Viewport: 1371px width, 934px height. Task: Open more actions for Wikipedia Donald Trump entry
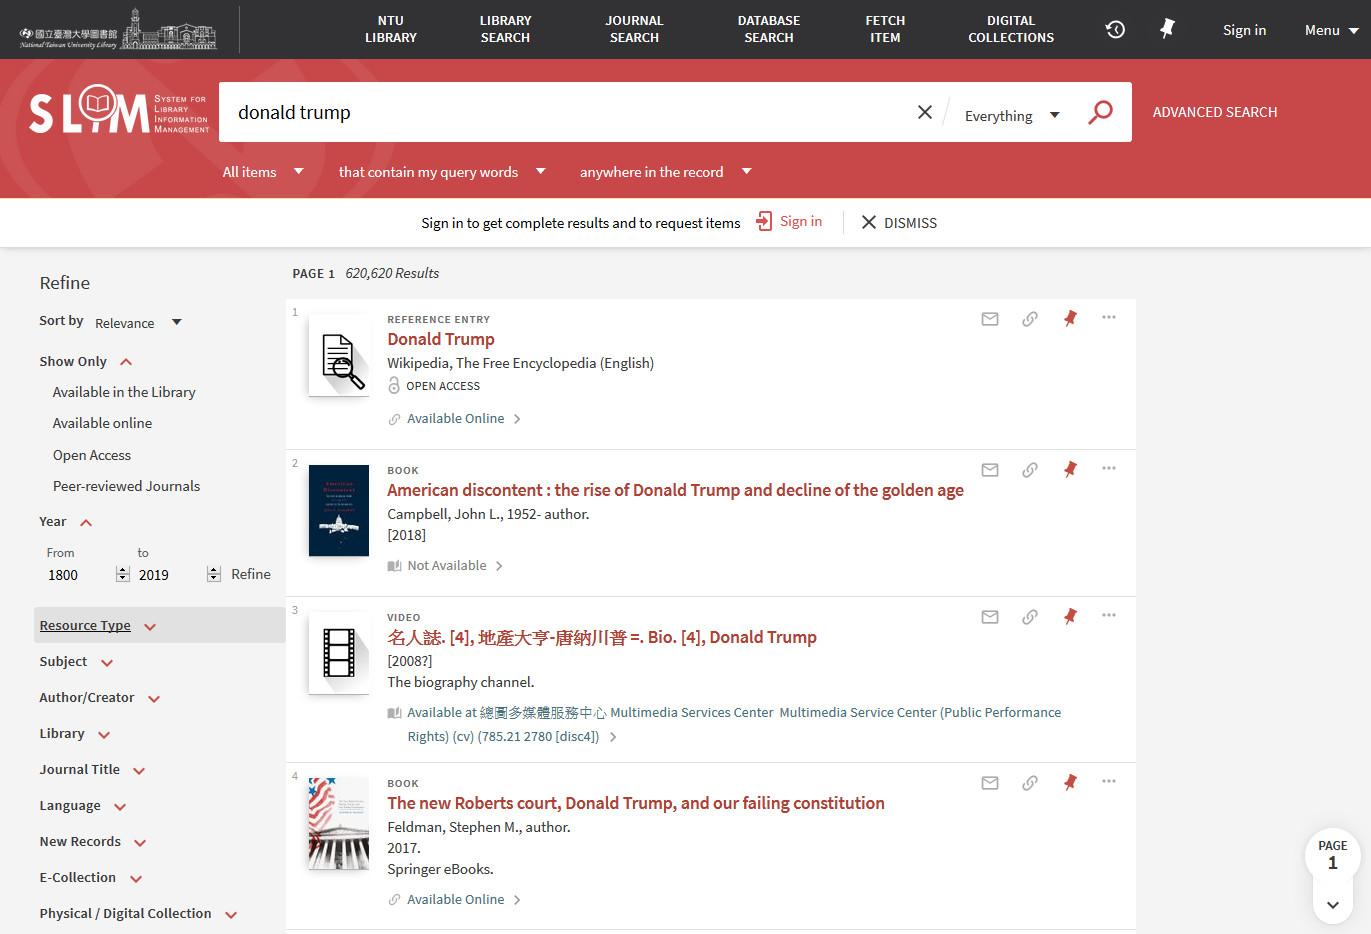pyautogui.click(x=1109, y=317)
